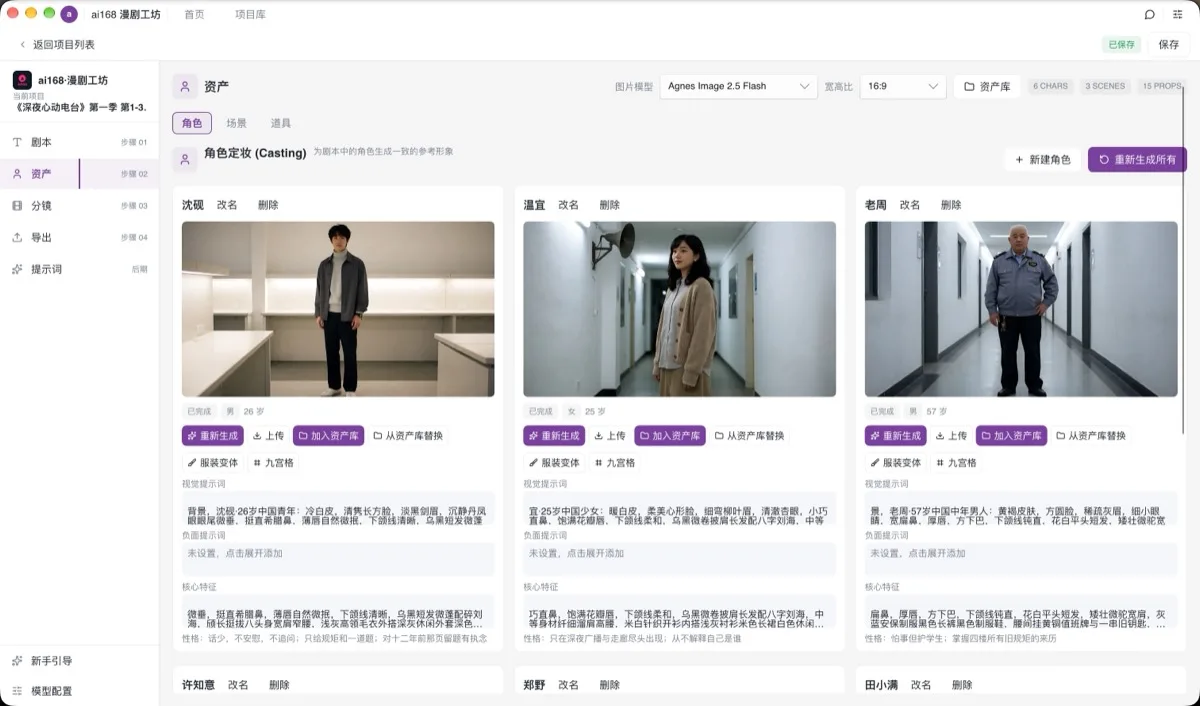Click into 沈砚's 视觉提示词 text field

338,508
